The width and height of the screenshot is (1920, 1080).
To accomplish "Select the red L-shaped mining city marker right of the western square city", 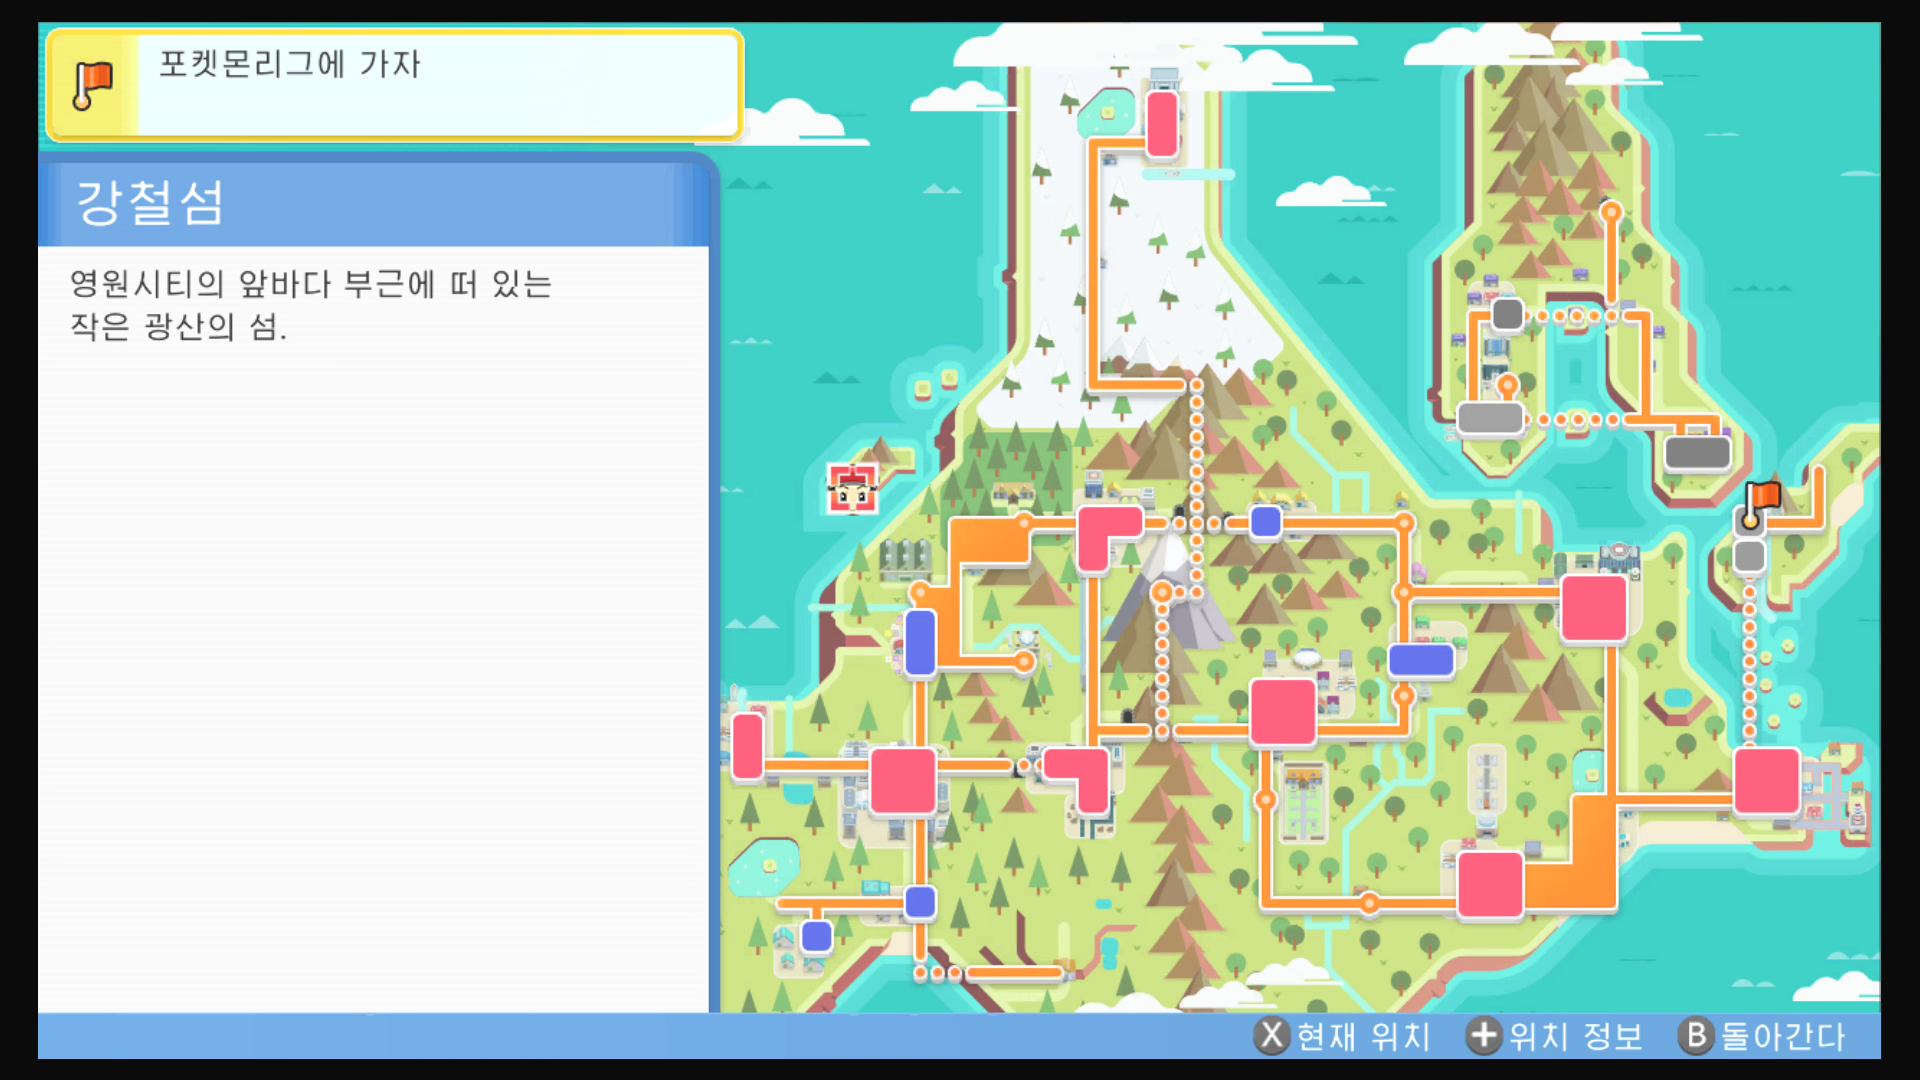I will [x=1079, y=779].
